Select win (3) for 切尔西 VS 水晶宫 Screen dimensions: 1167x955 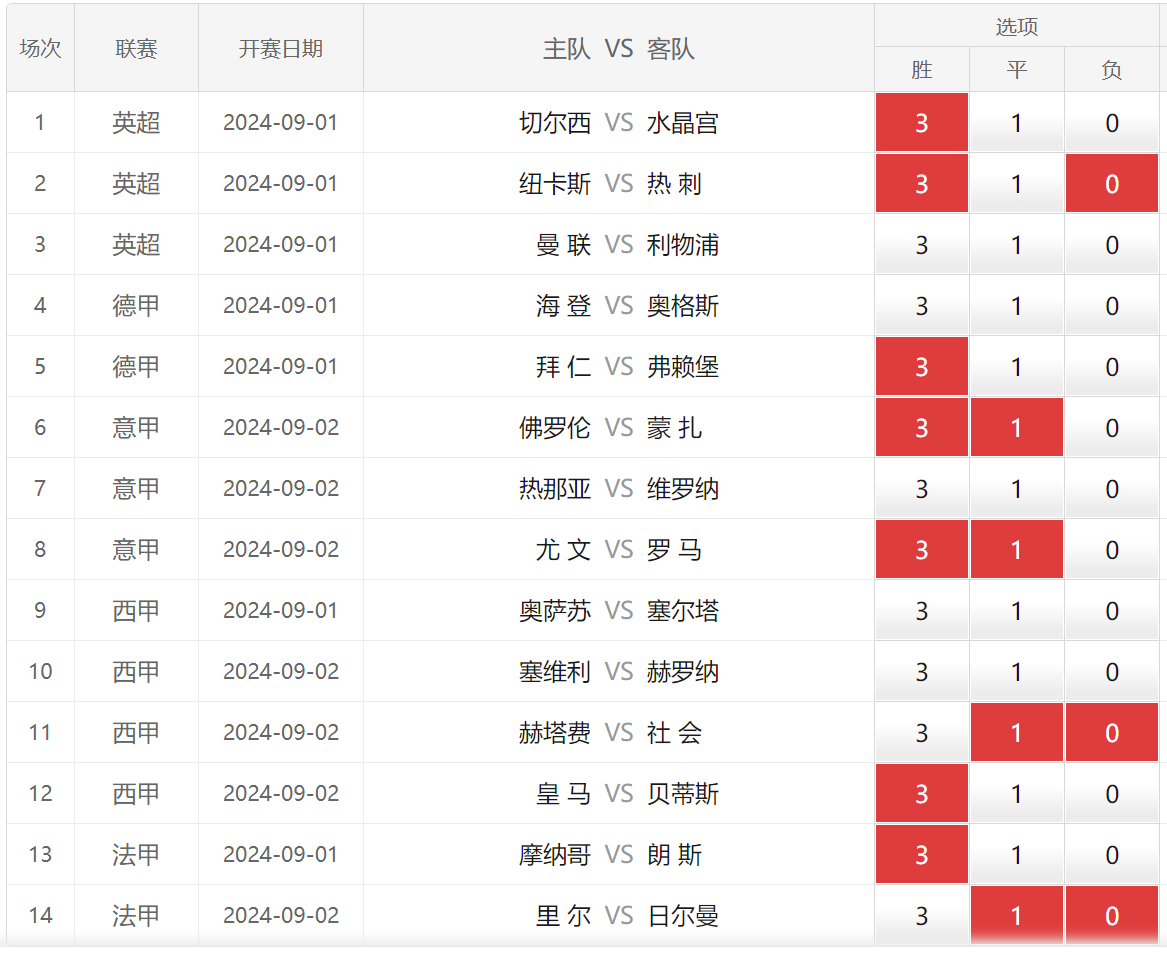coord(921,122)
